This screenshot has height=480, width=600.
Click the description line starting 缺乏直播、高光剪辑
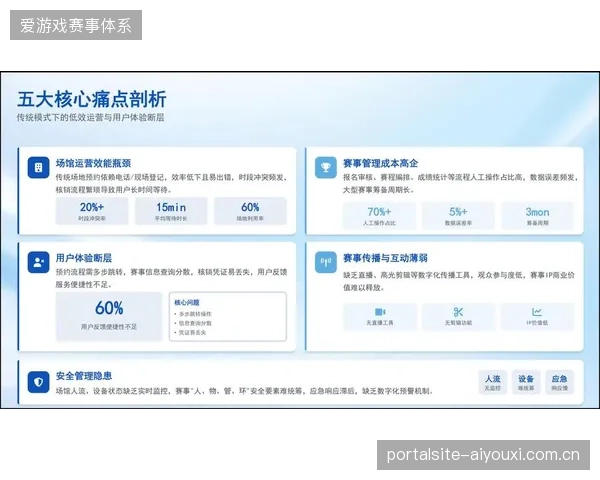[x=459, y=275]
